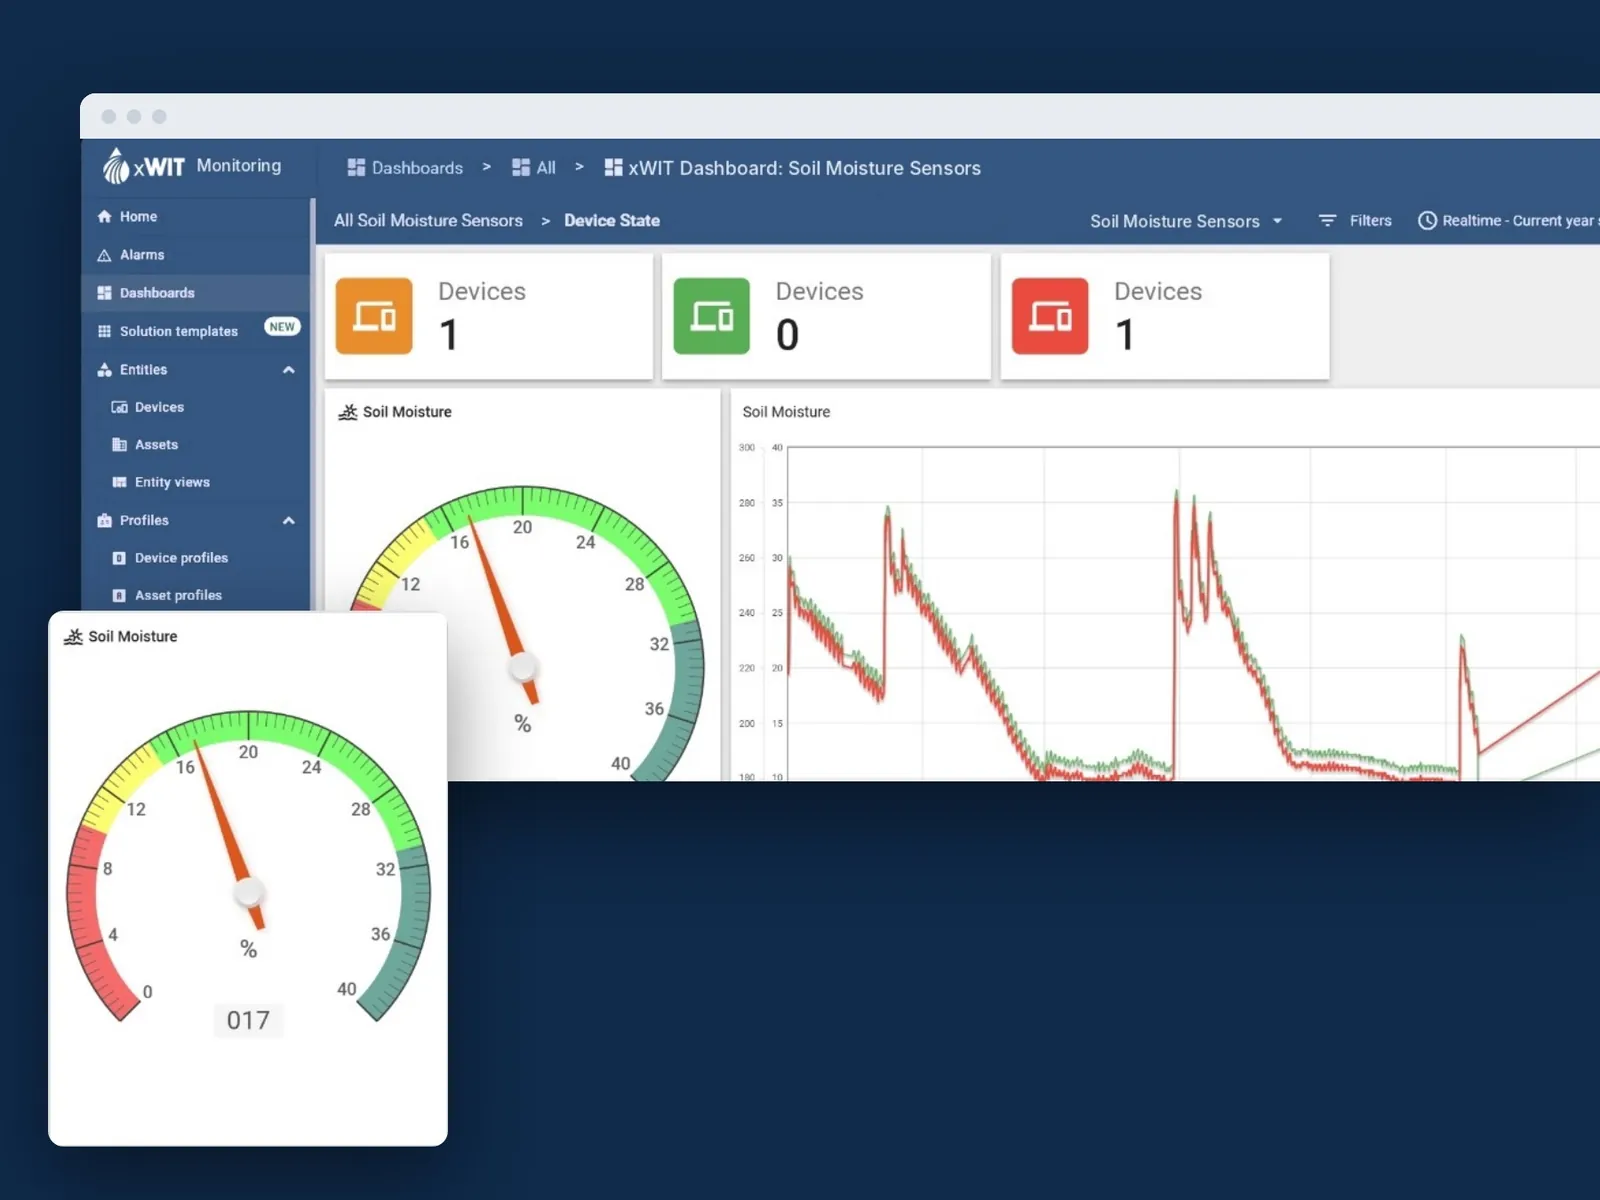The height and width of the screenshot is (1200, 1600).
Task: Collapse the Profiles section chevron
Action: tap(289, 520)
